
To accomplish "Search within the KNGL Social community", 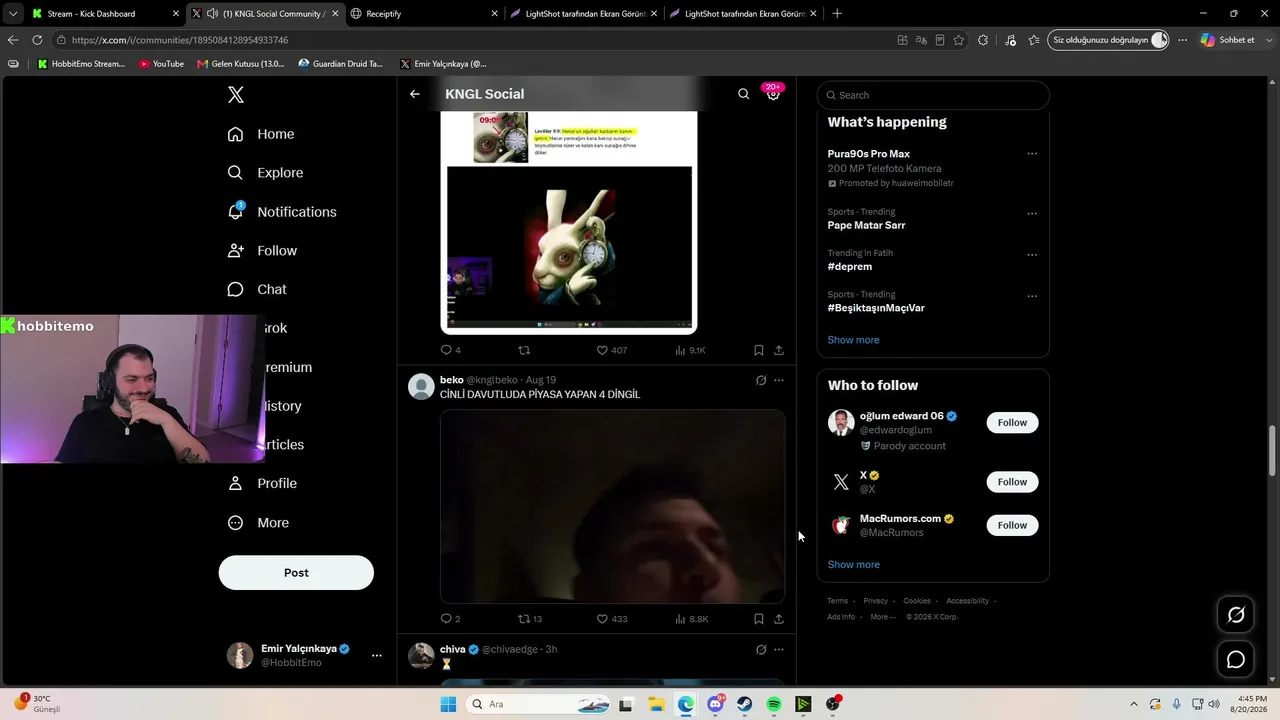I will [x=743, y=94].
